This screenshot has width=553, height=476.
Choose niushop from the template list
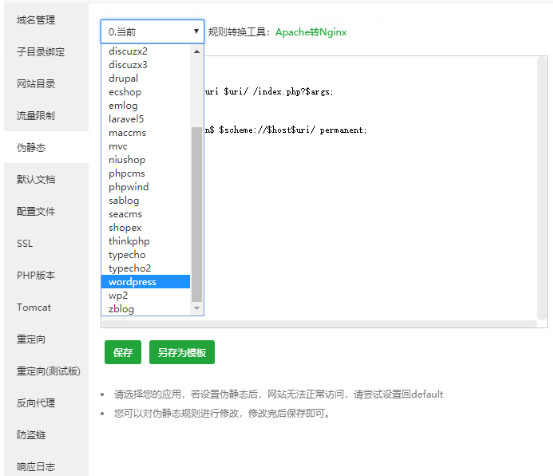(146, 160)
